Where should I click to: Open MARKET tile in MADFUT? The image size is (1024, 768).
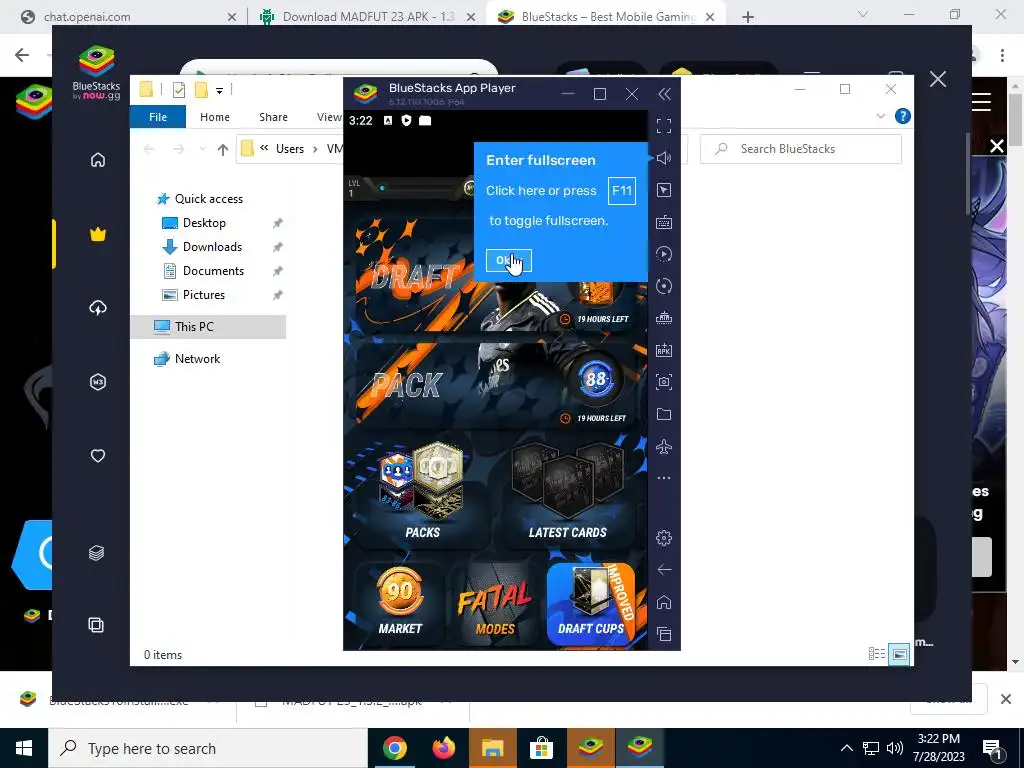[x=400, y=602]
